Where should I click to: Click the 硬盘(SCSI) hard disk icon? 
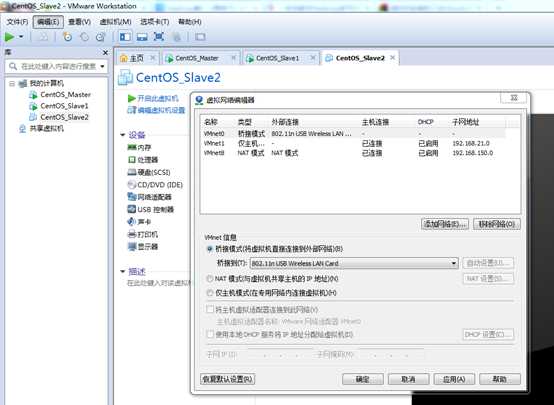click(132, 172)
